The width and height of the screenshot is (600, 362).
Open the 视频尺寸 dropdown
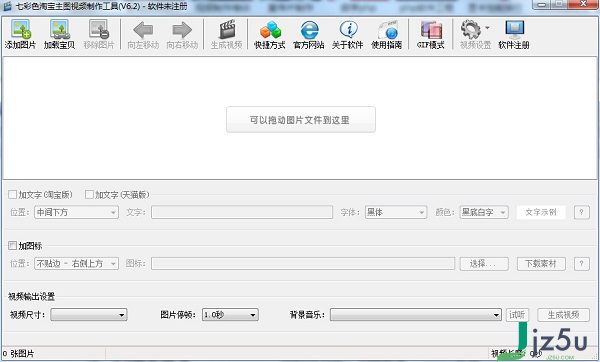pos(89,315)
